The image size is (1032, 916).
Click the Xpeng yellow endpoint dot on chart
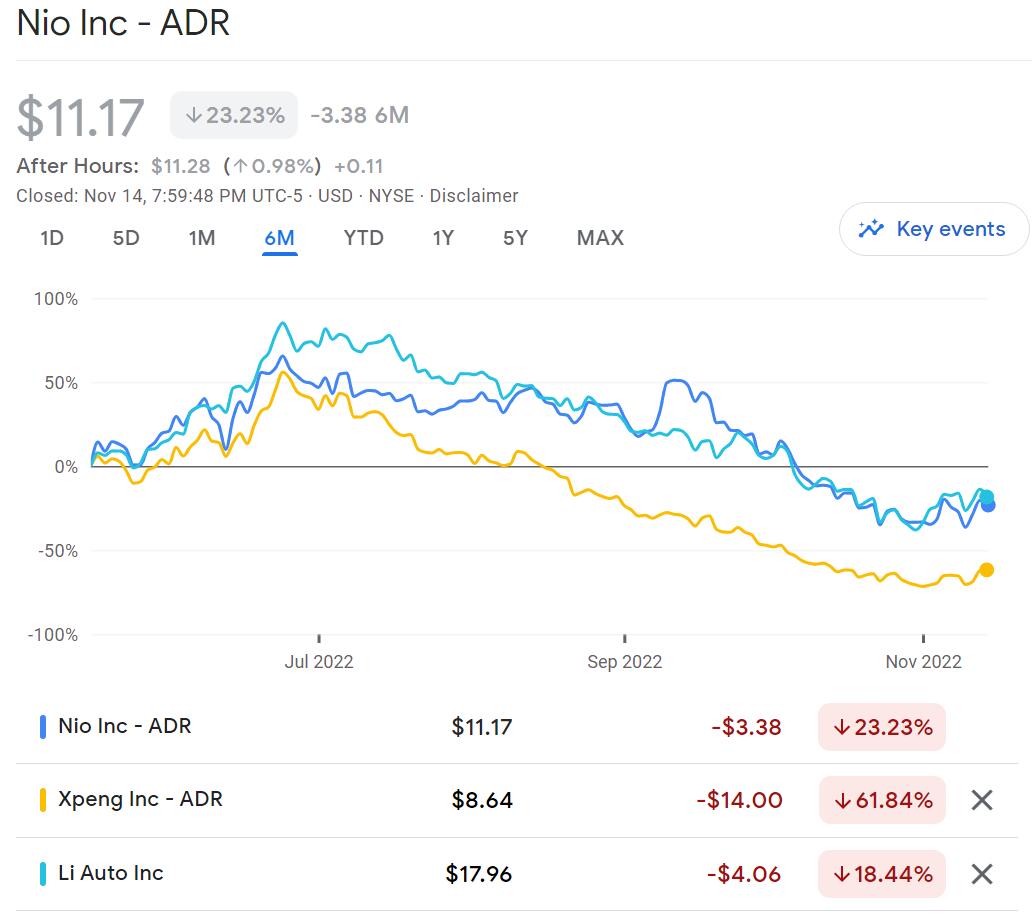(x=987, y=570)
